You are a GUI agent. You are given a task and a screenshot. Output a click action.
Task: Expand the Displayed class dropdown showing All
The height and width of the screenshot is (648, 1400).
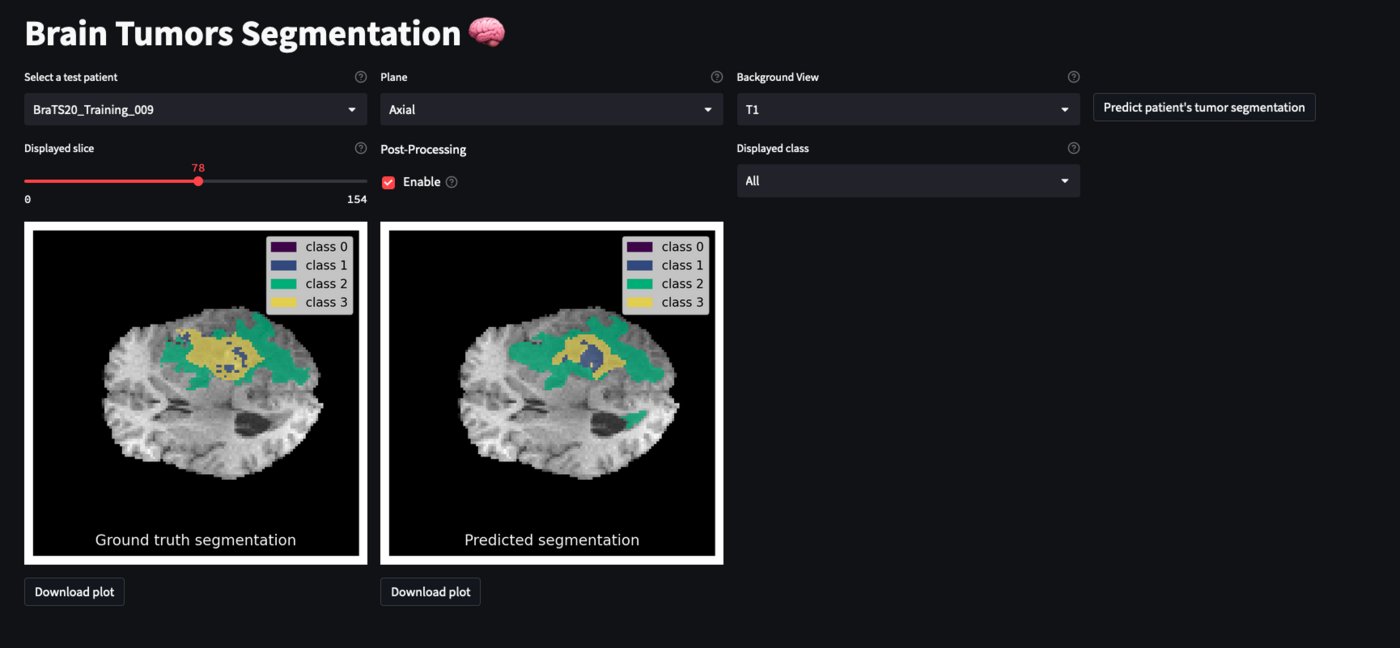click(x=907, y=181)
